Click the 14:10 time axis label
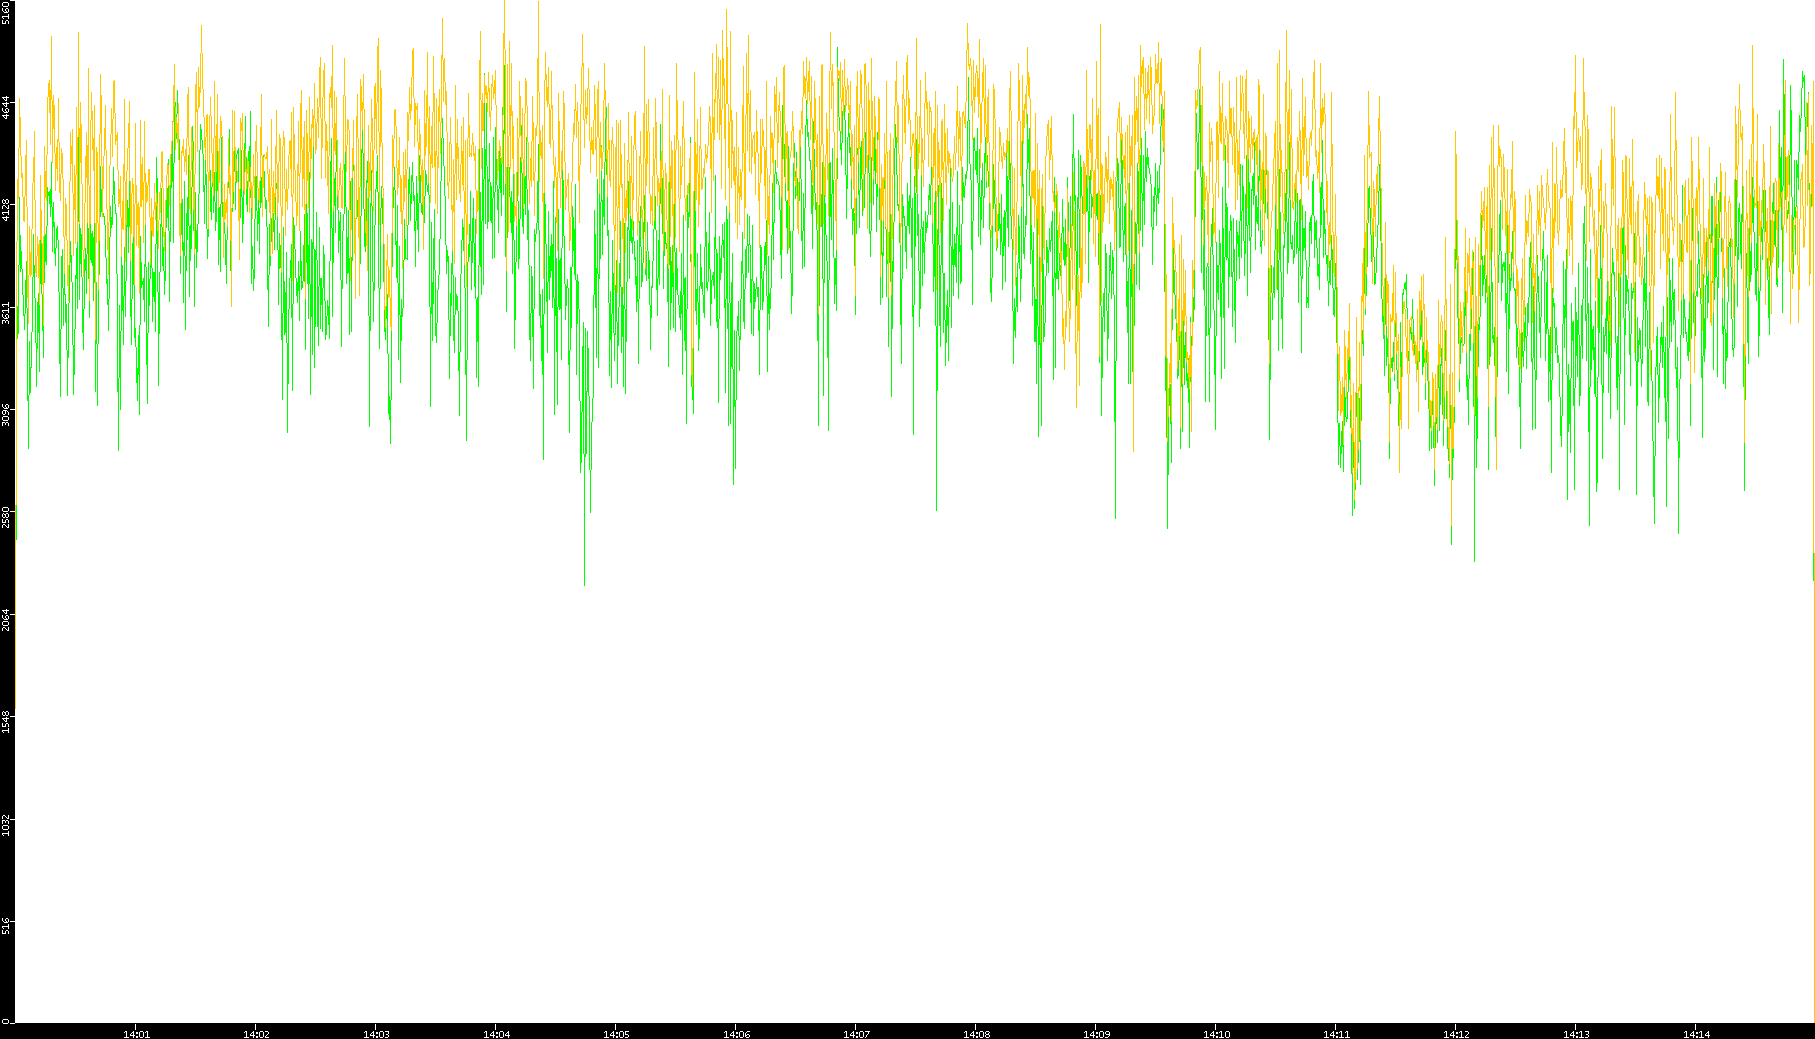 1216,1034
